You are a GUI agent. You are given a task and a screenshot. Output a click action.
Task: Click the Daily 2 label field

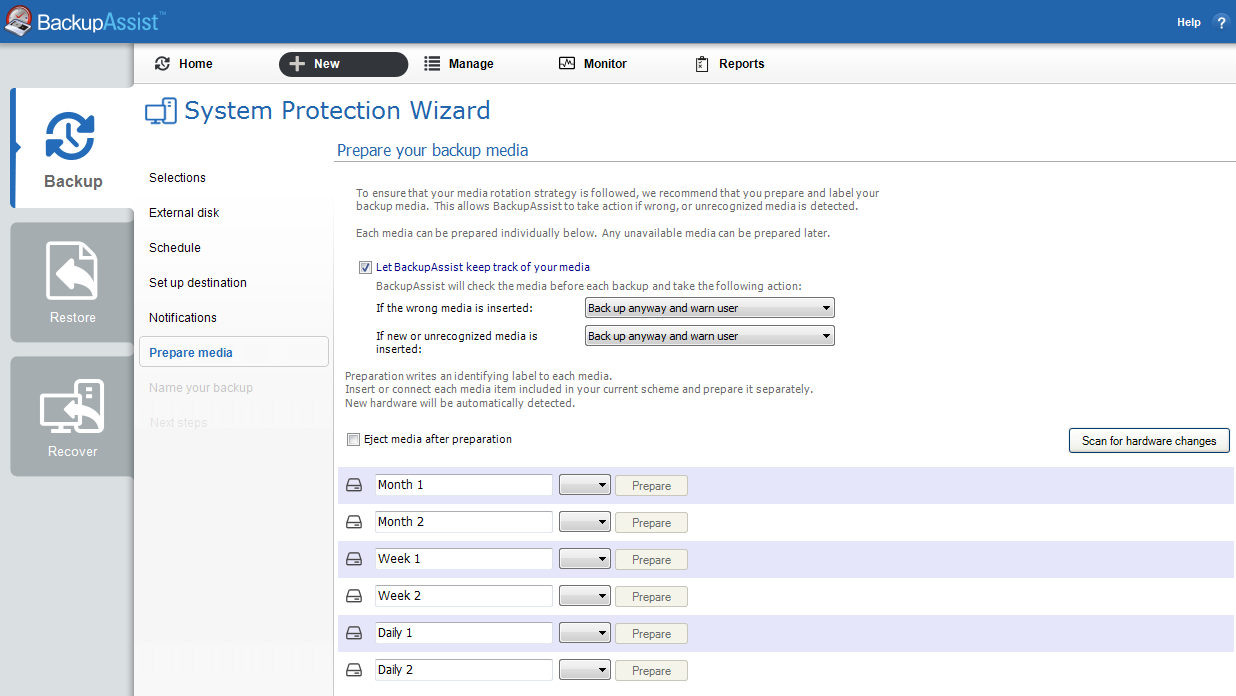pos(464,670)
